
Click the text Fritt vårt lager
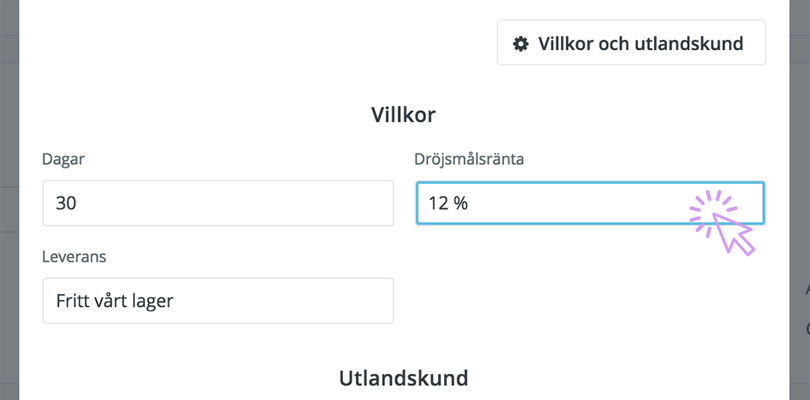(x=115, y=301)
